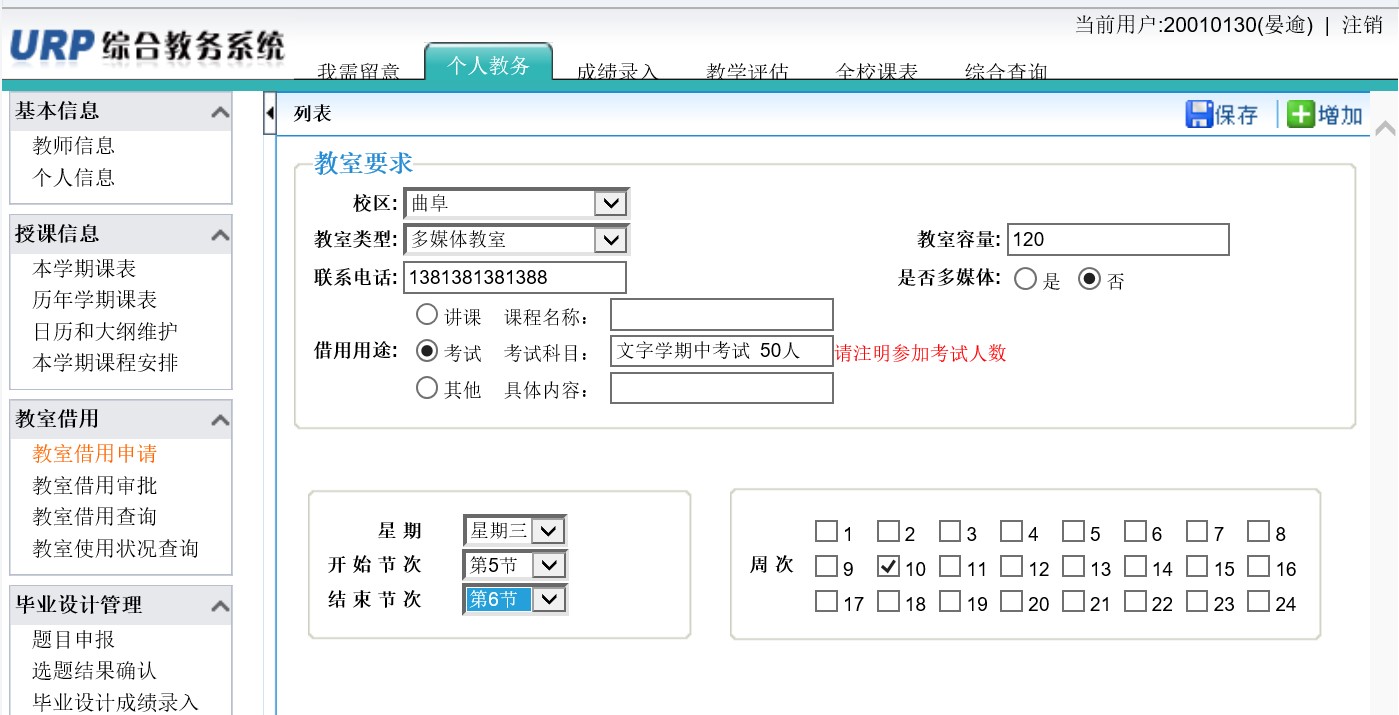Collapse the 基本信息 panel chevron
The height and width of the screenshot is (715, 1399).
click(x=220, y=113)
